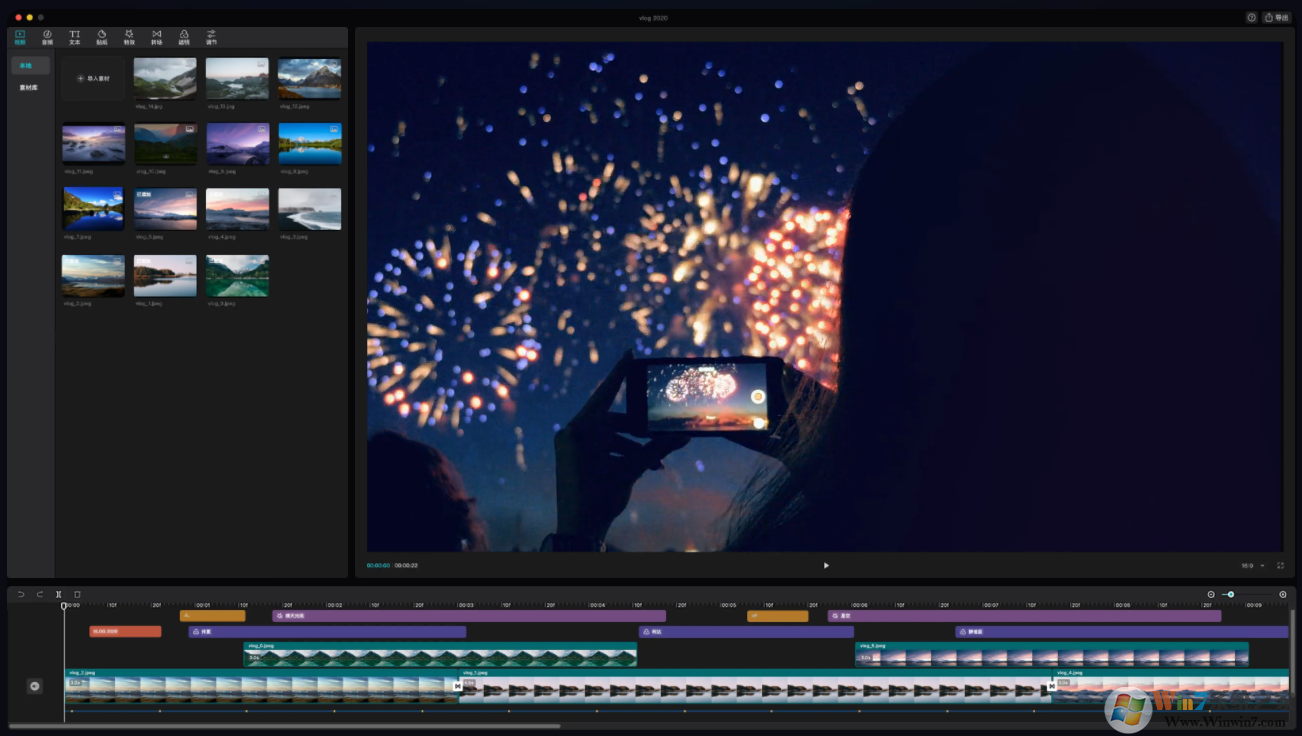Play the preview video
Viewport: 1302px width, 736px height.
[x=826, y=566]
